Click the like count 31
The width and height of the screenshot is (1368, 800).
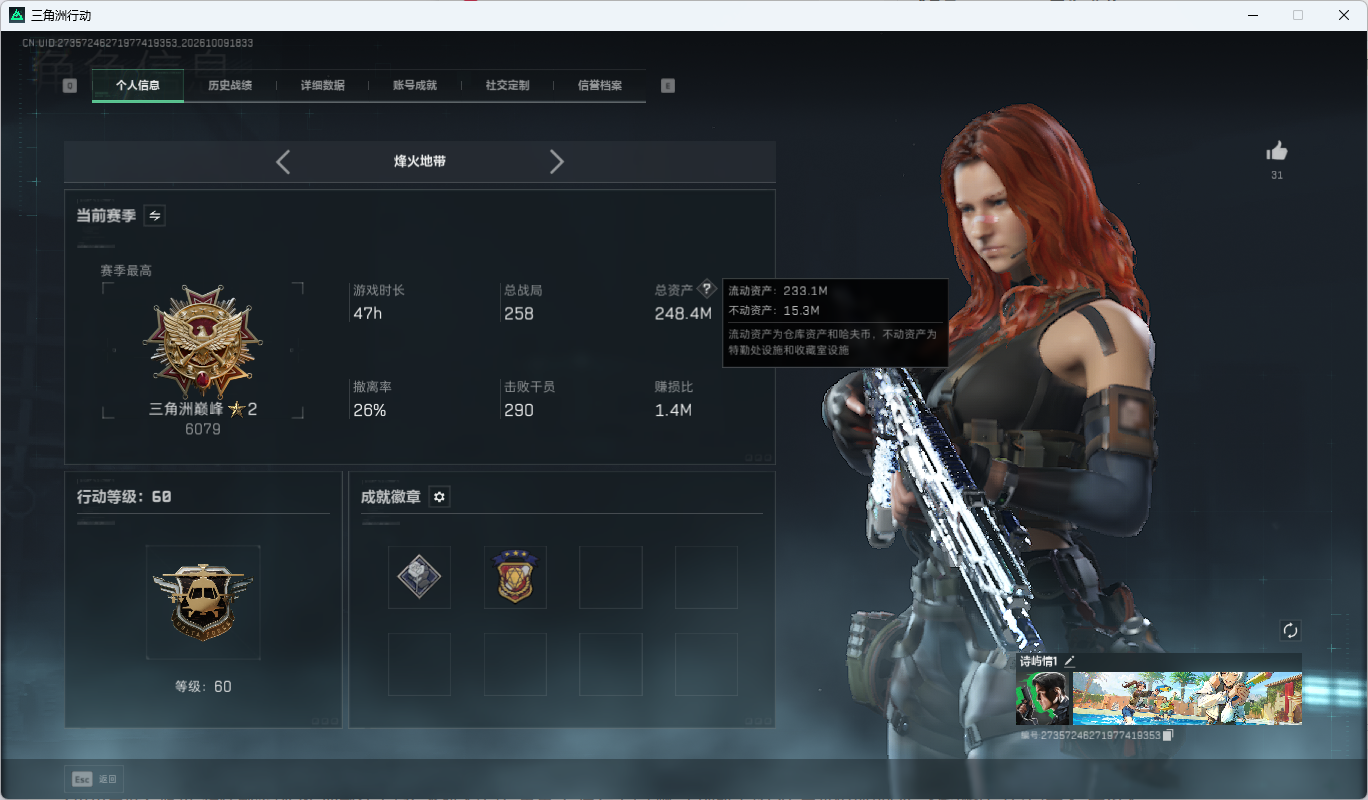click(1277, 176)
